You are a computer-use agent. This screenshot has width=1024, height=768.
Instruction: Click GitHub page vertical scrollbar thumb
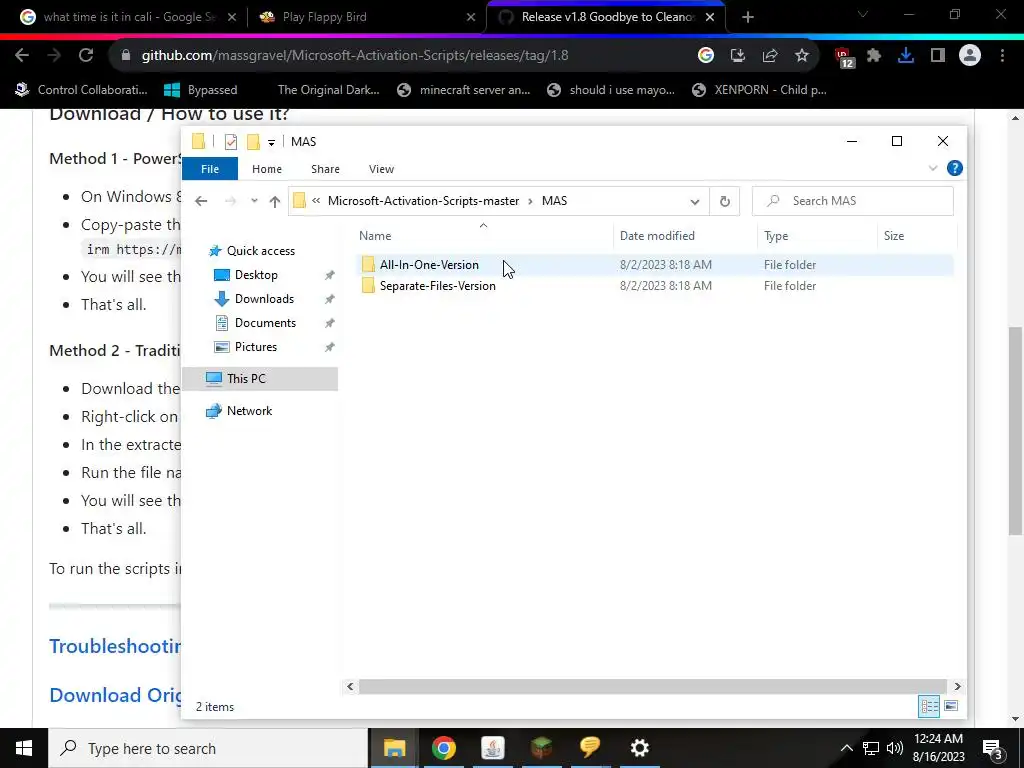click(x=1016, y=431)
